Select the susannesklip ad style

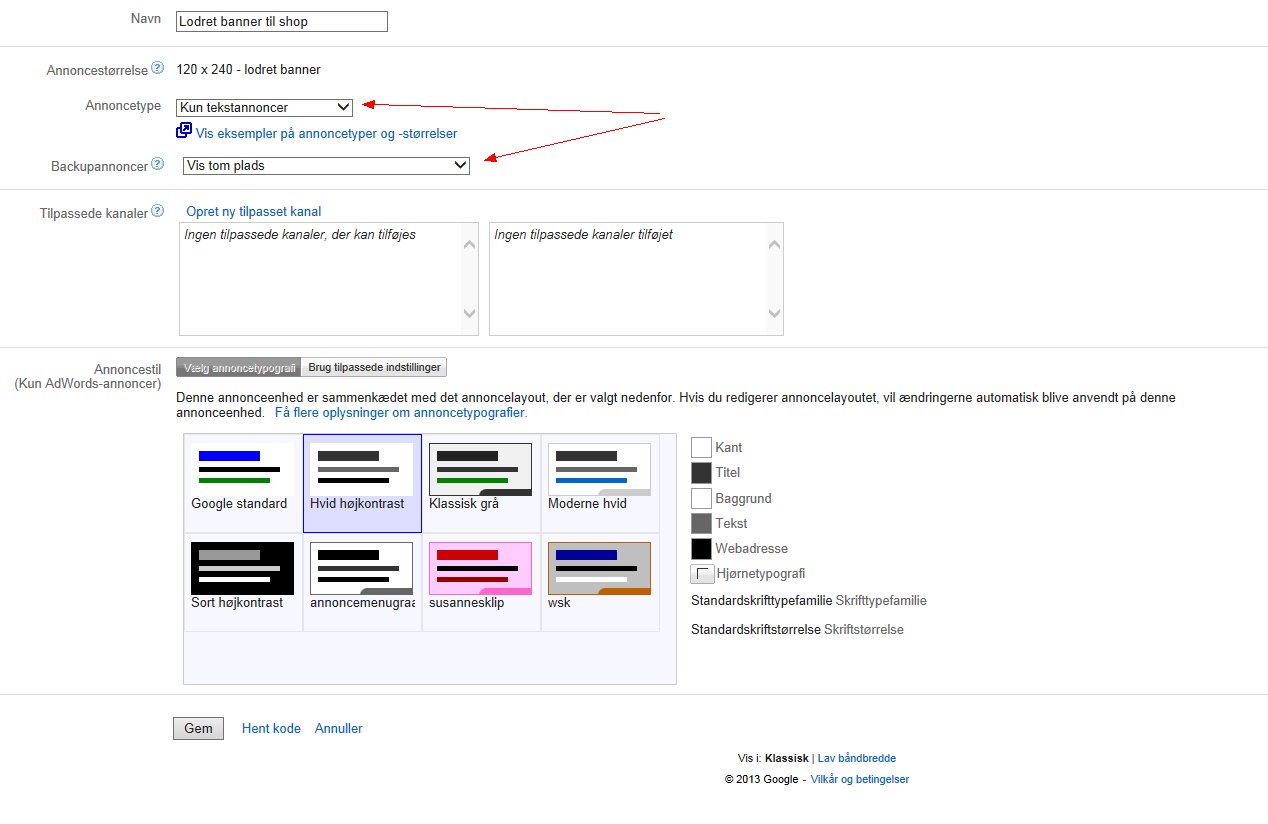[480, 577]
